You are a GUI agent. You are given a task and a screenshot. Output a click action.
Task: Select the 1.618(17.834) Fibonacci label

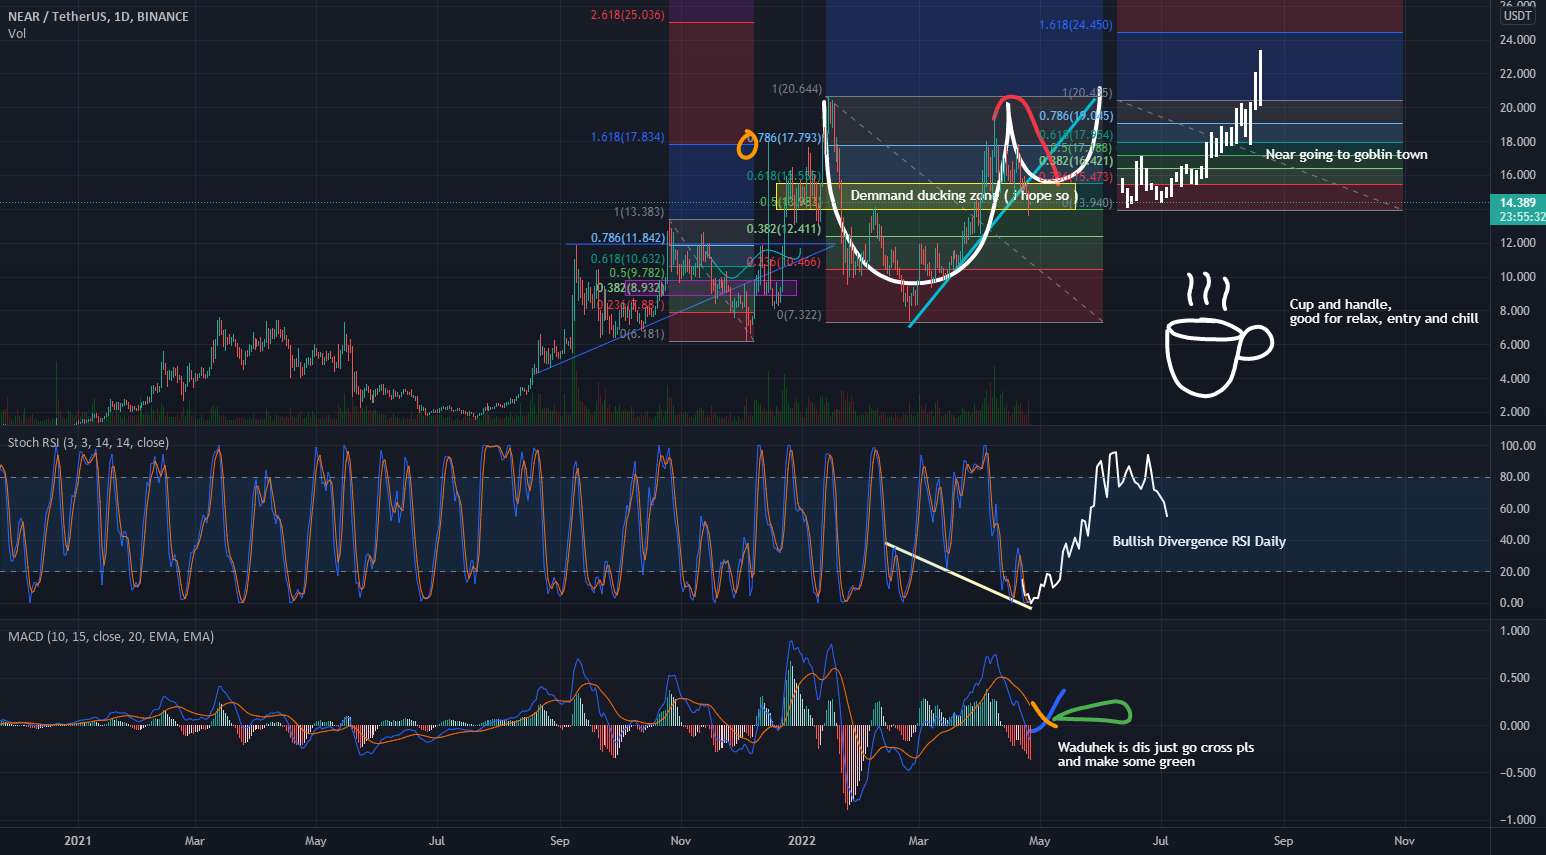[627, 137]
